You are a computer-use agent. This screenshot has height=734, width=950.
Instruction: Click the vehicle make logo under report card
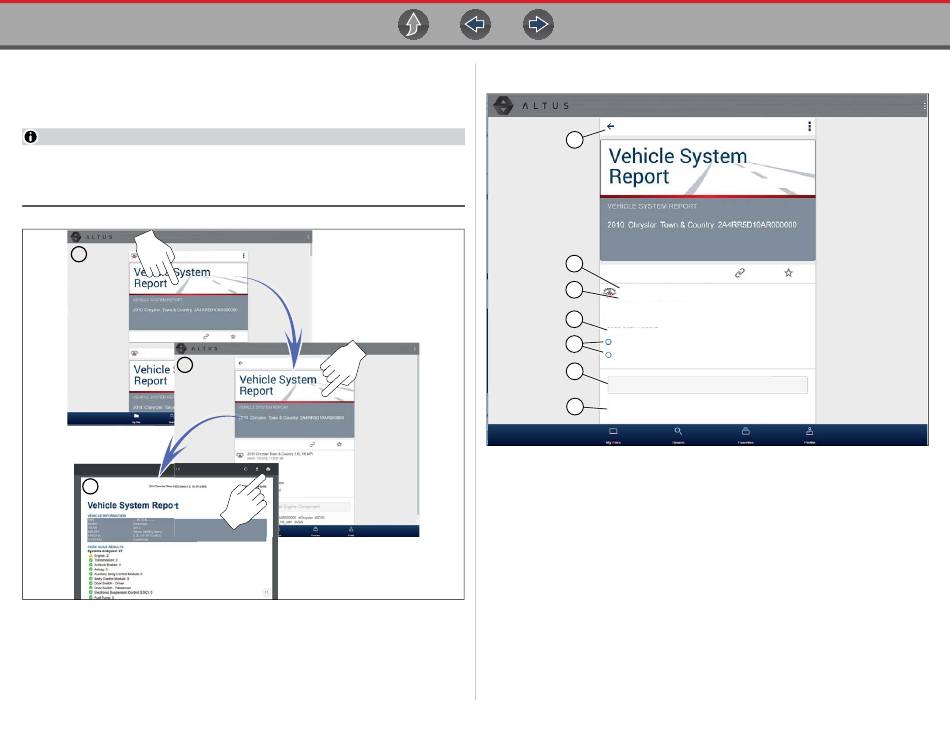pos(609,292)
